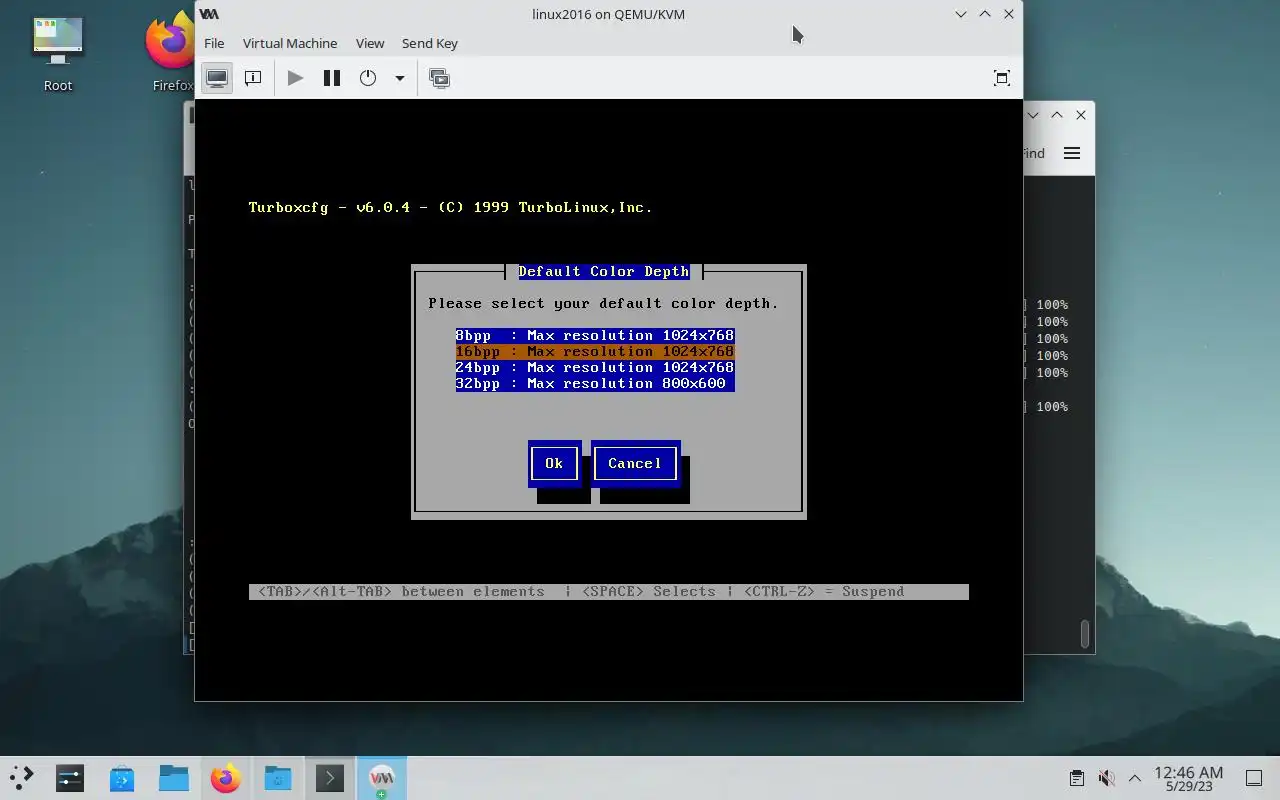This screenshot has width=1280, height=800.
Task: Click the Turboxcfg v6.0.4 header text
Action: pyautogui.click(x=450, y=207)
